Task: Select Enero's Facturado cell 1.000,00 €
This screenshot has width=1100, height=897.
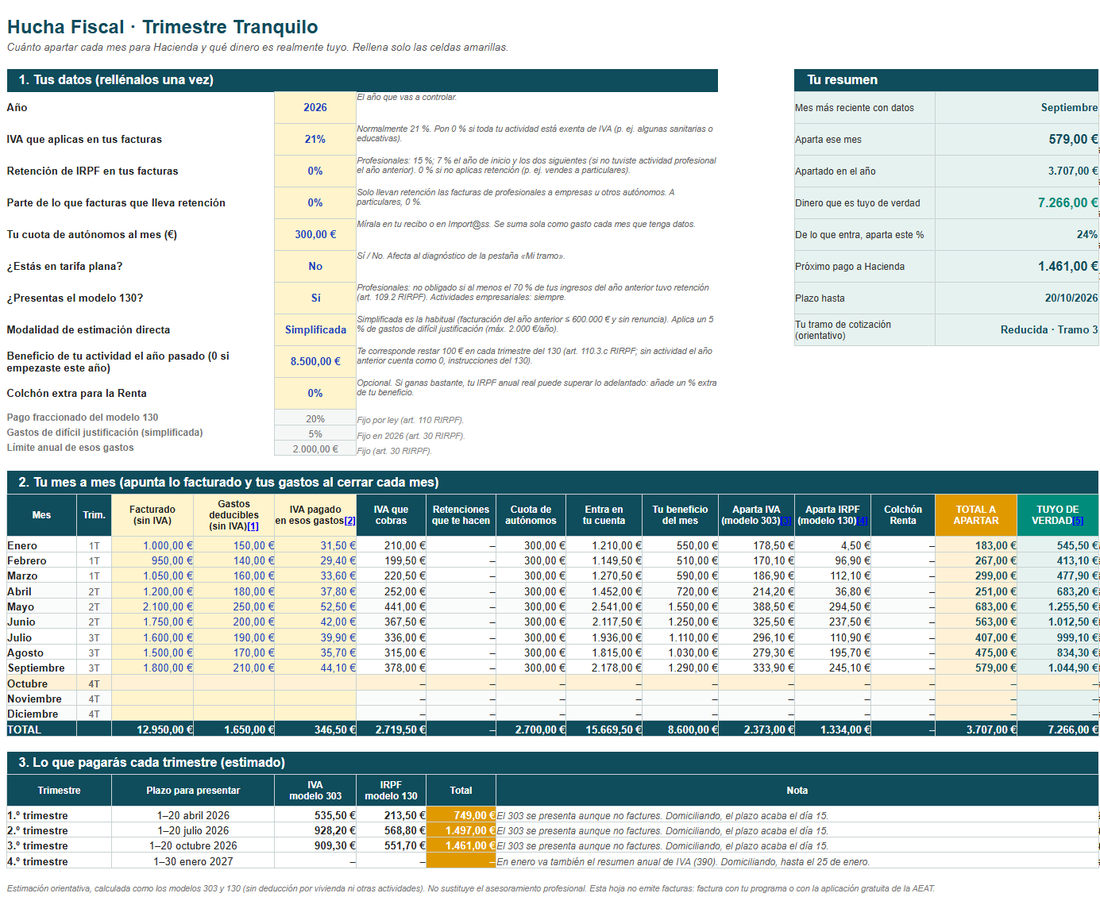Action: coord(152,546)
